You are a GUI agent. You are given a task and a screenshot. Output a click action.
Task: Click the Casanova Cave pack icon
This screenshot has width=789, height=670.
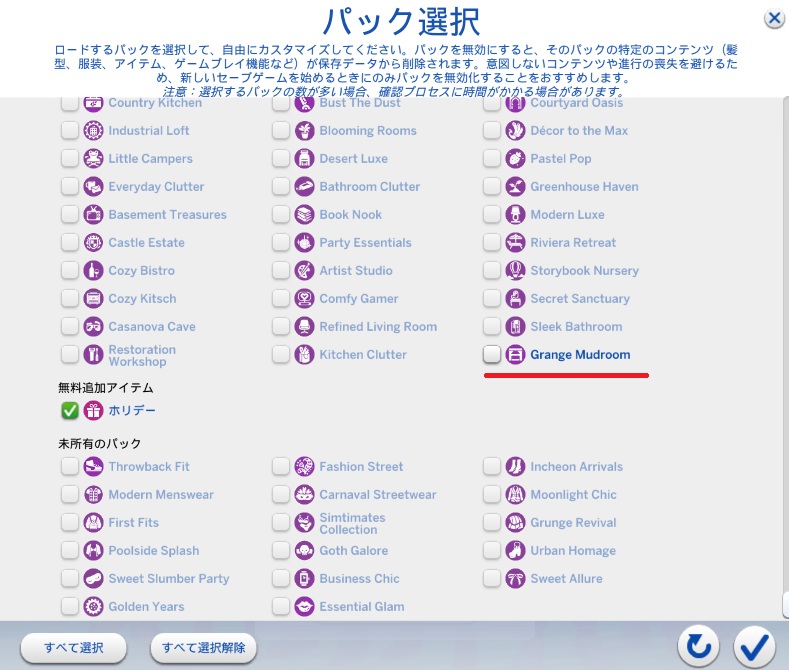[x=93, y=326]
